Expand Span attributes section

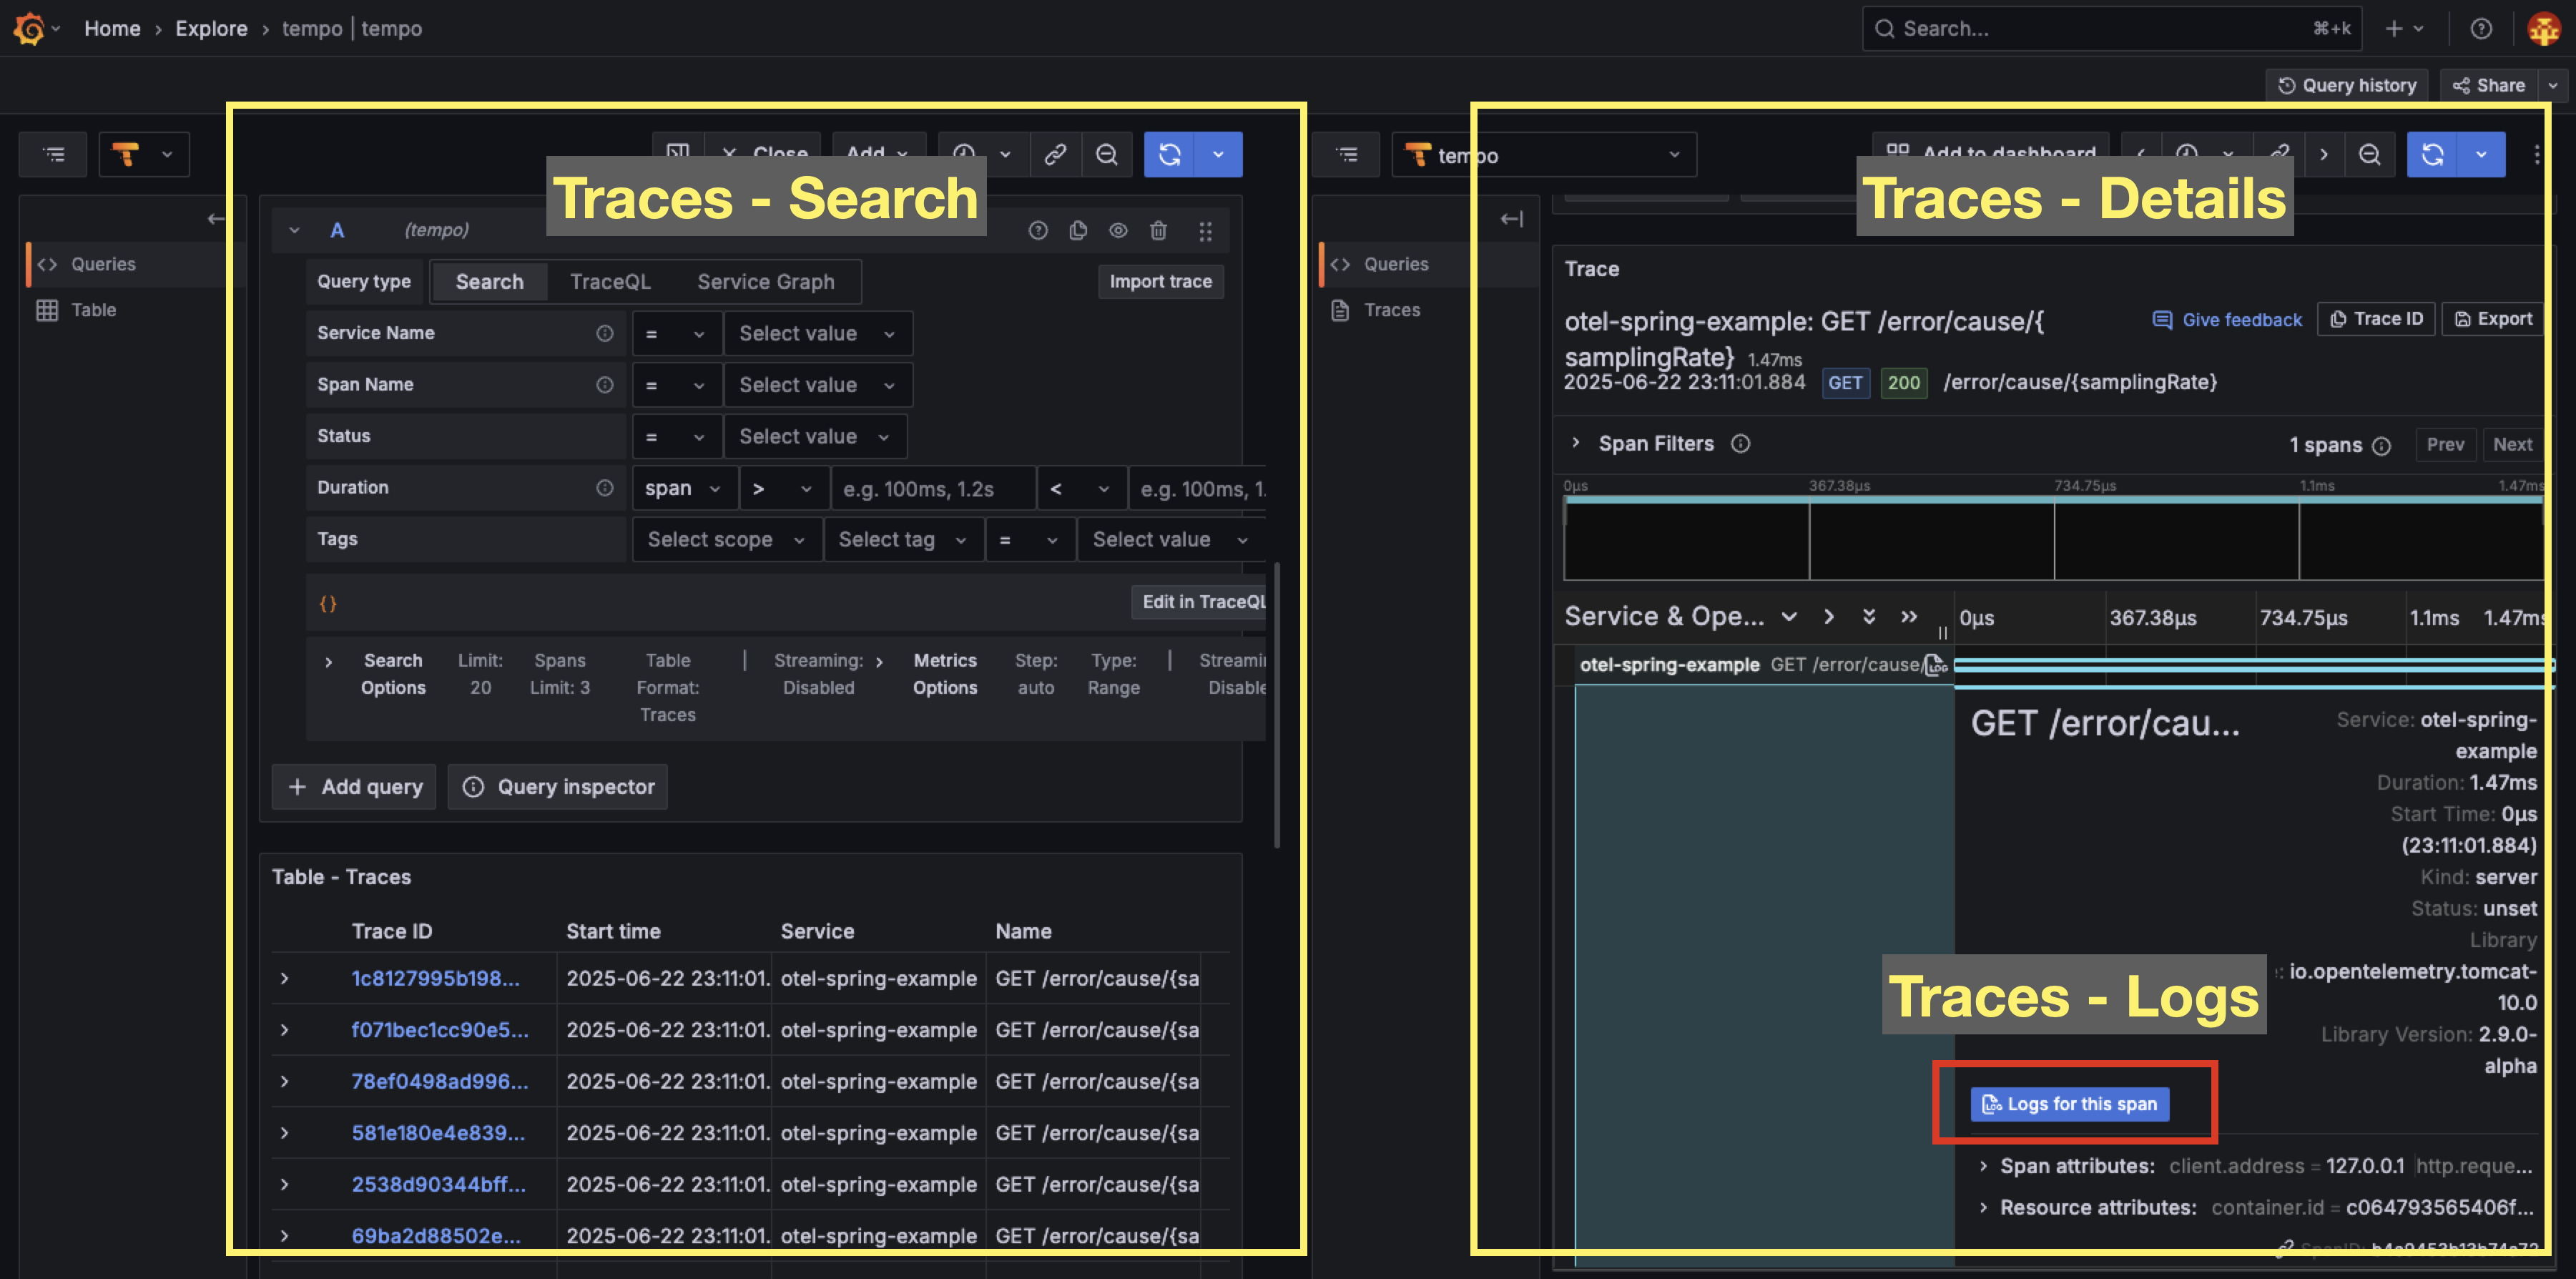point(1984,1166)
